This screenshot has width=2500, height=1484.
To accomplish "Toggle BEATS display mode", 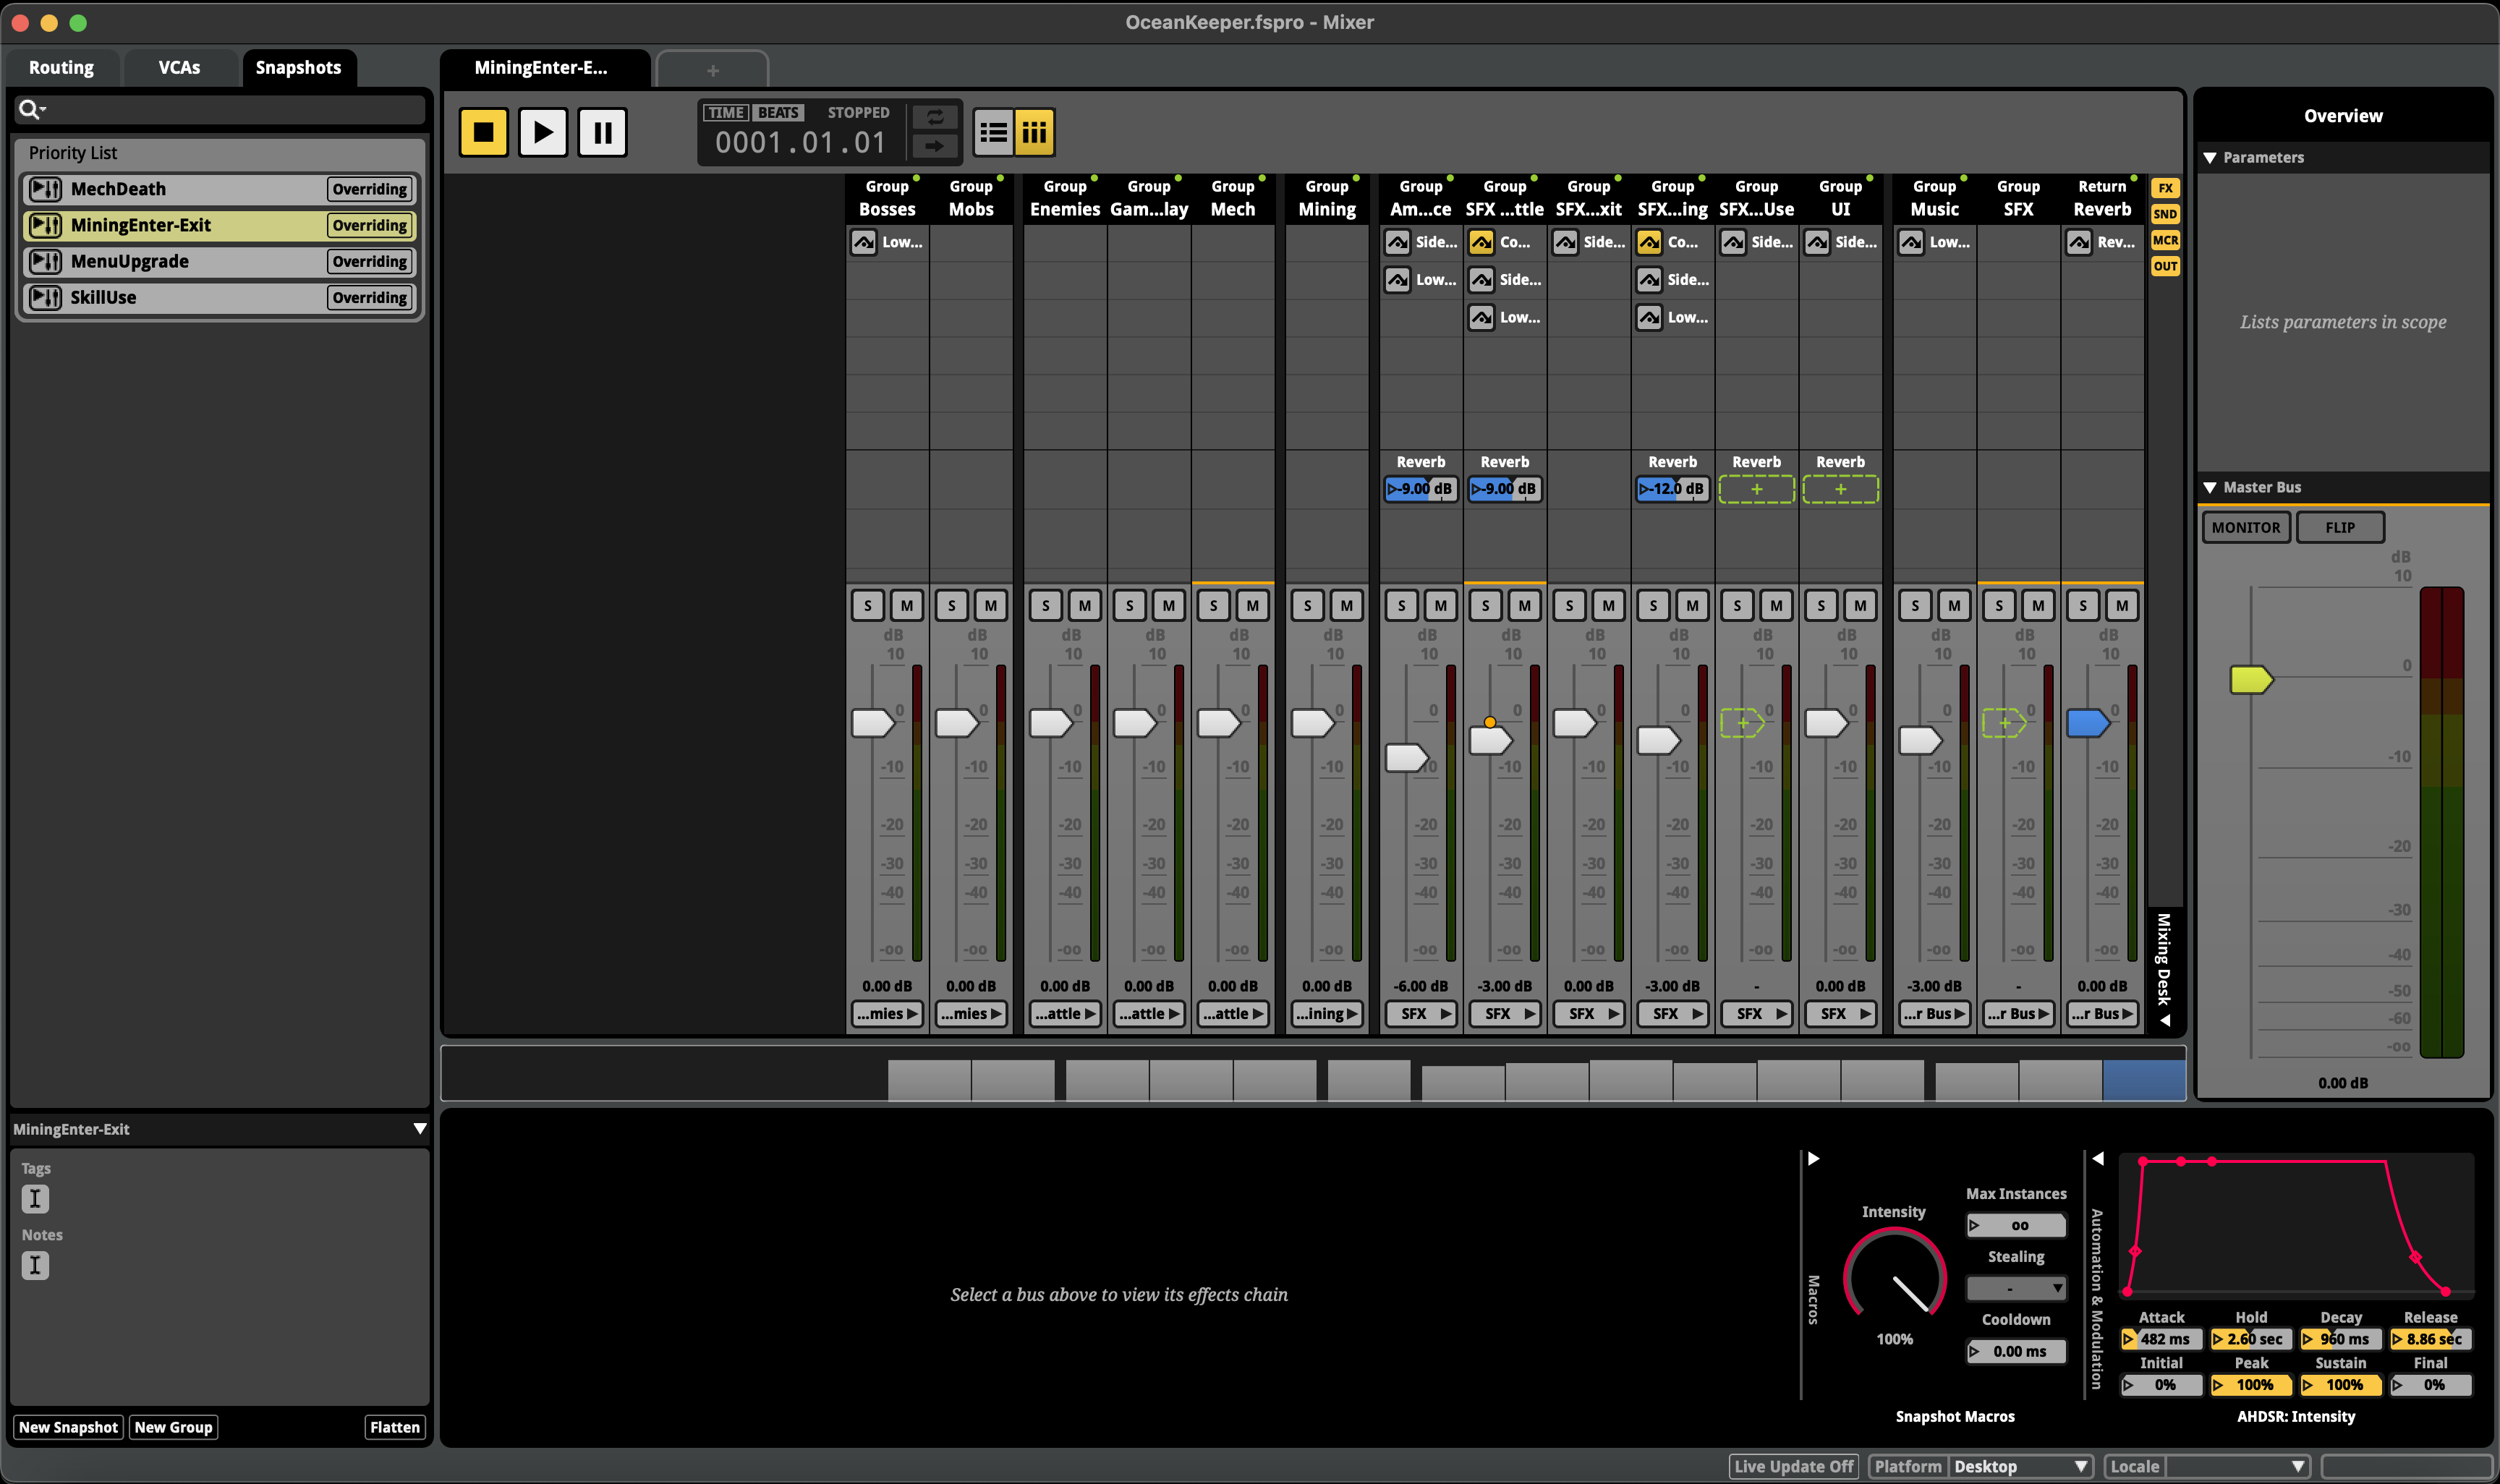I will pos(778,113).
